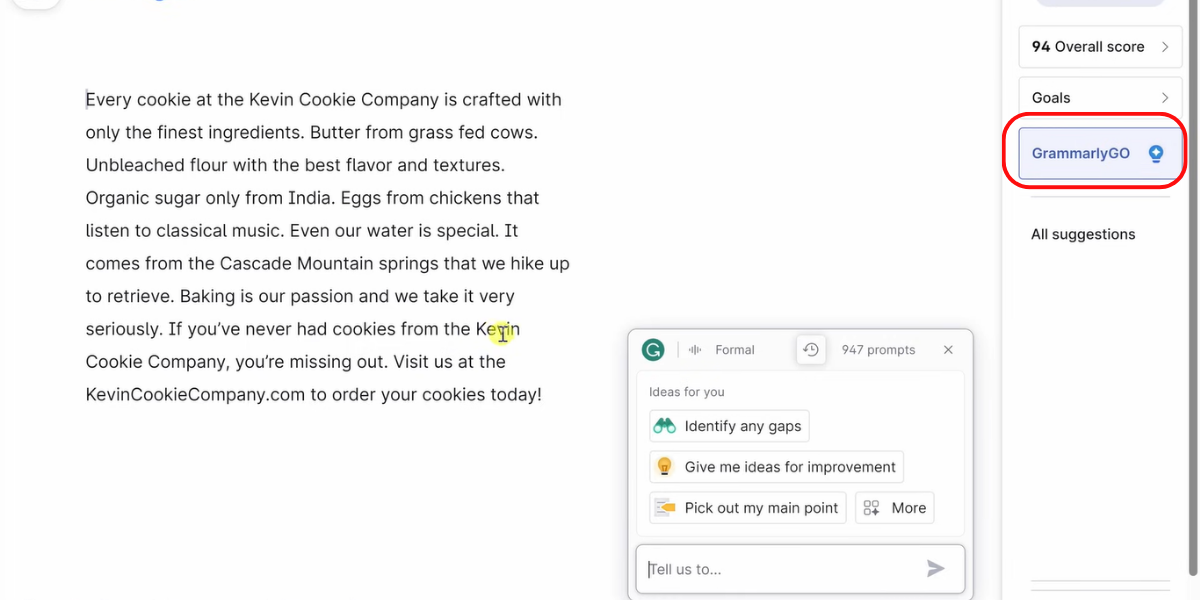This screenshot has width=1200, height=600.
Task: Open More prompt ideas
Action: click(895, 508)
